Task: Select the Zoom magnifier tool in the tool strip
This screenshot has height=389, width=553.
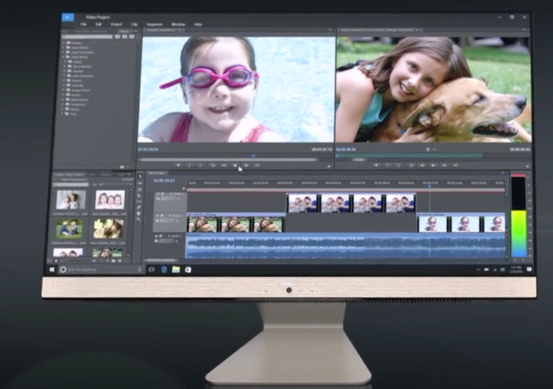Action: pyautogui.click(x=139, y=219)
